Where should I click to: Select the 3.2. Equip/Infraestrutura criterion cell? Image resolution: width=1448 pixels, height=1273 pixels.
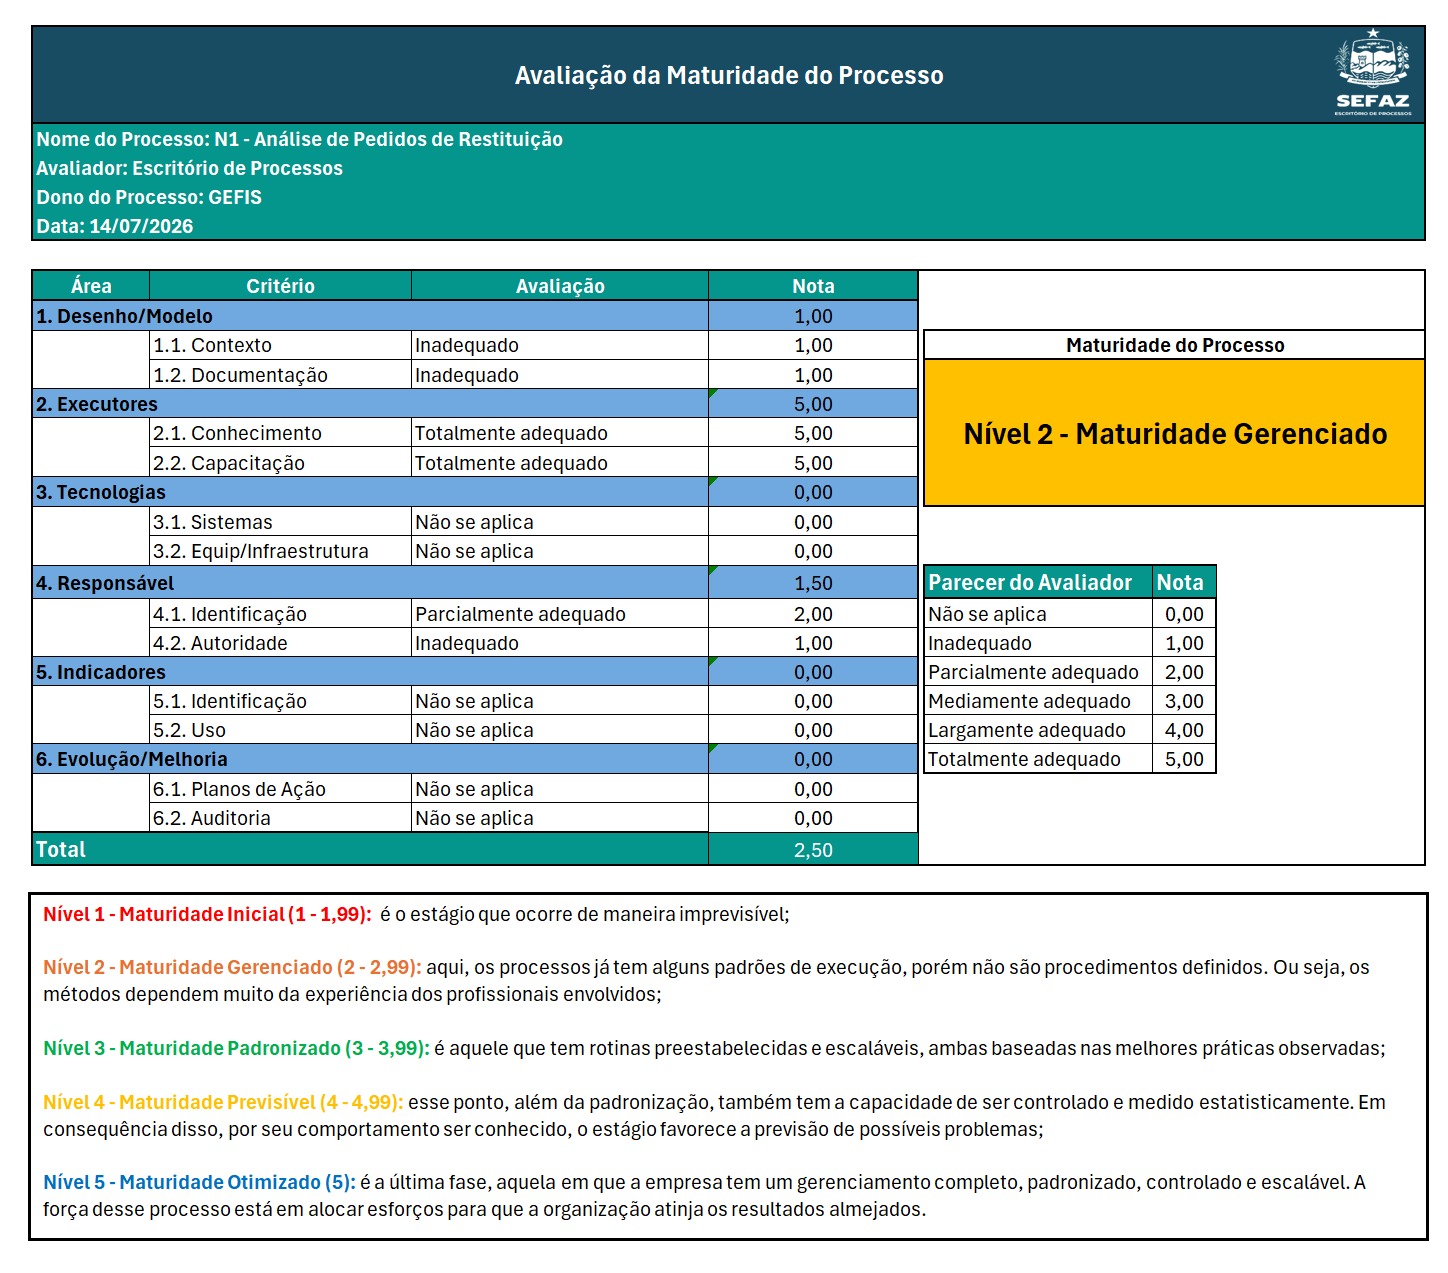[280, 551]
